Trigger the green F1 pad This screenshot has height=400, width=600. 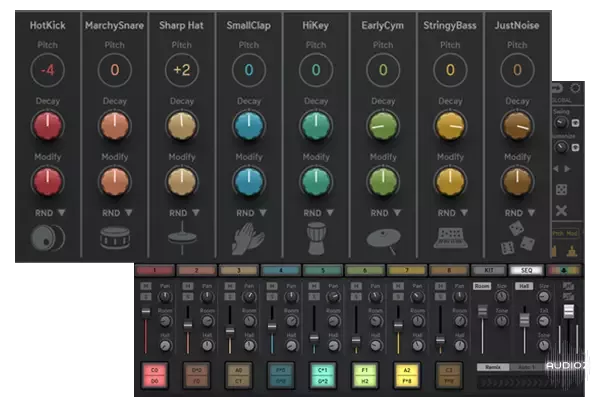pyautogui.click(x=365, y=376)
